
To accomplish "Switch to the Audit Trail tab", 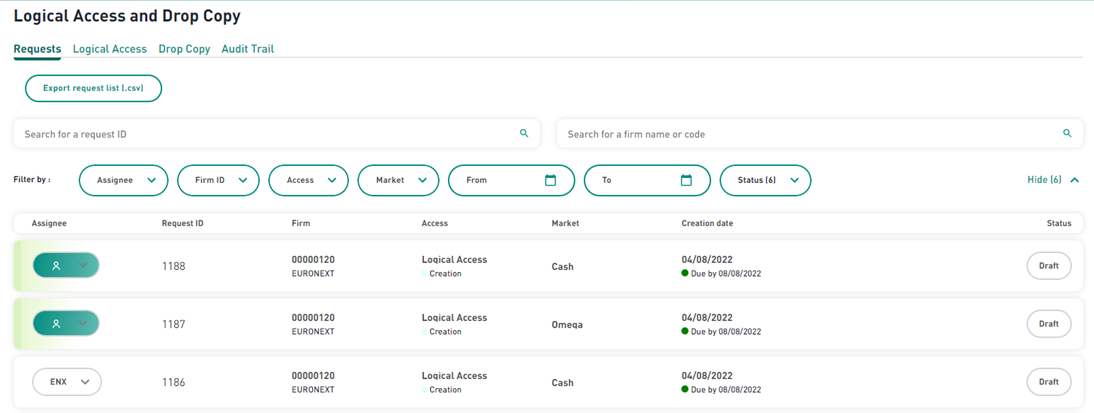I will click(x=248, y=50).
